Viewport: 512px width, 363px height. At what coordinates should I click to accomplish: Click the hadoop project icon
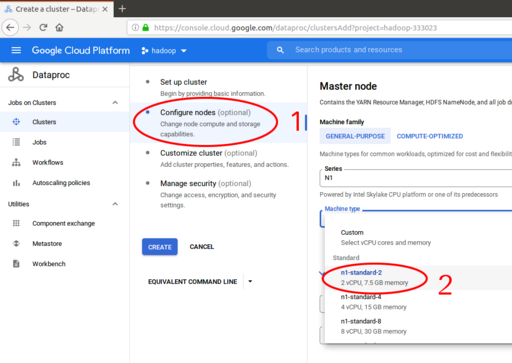(x=145, y=51)
